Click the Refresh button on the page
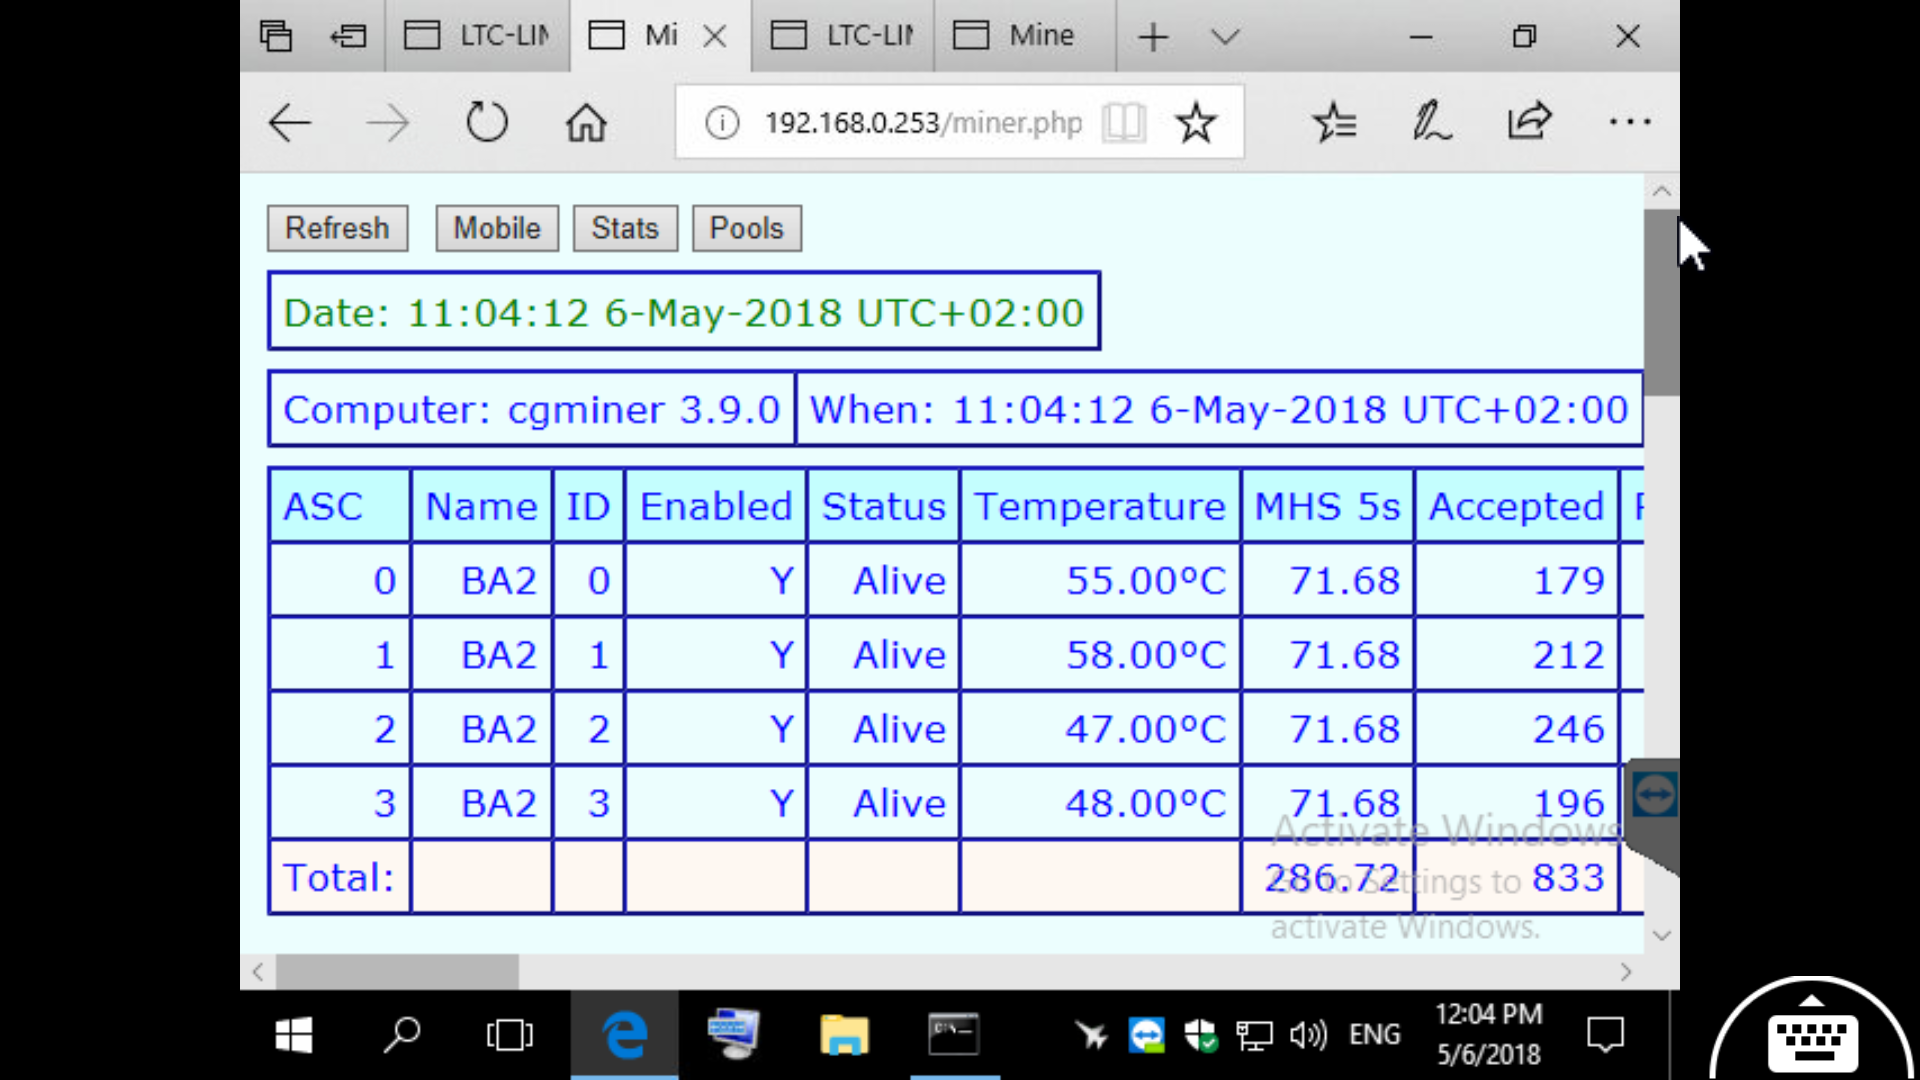 (x=337, y=228)
